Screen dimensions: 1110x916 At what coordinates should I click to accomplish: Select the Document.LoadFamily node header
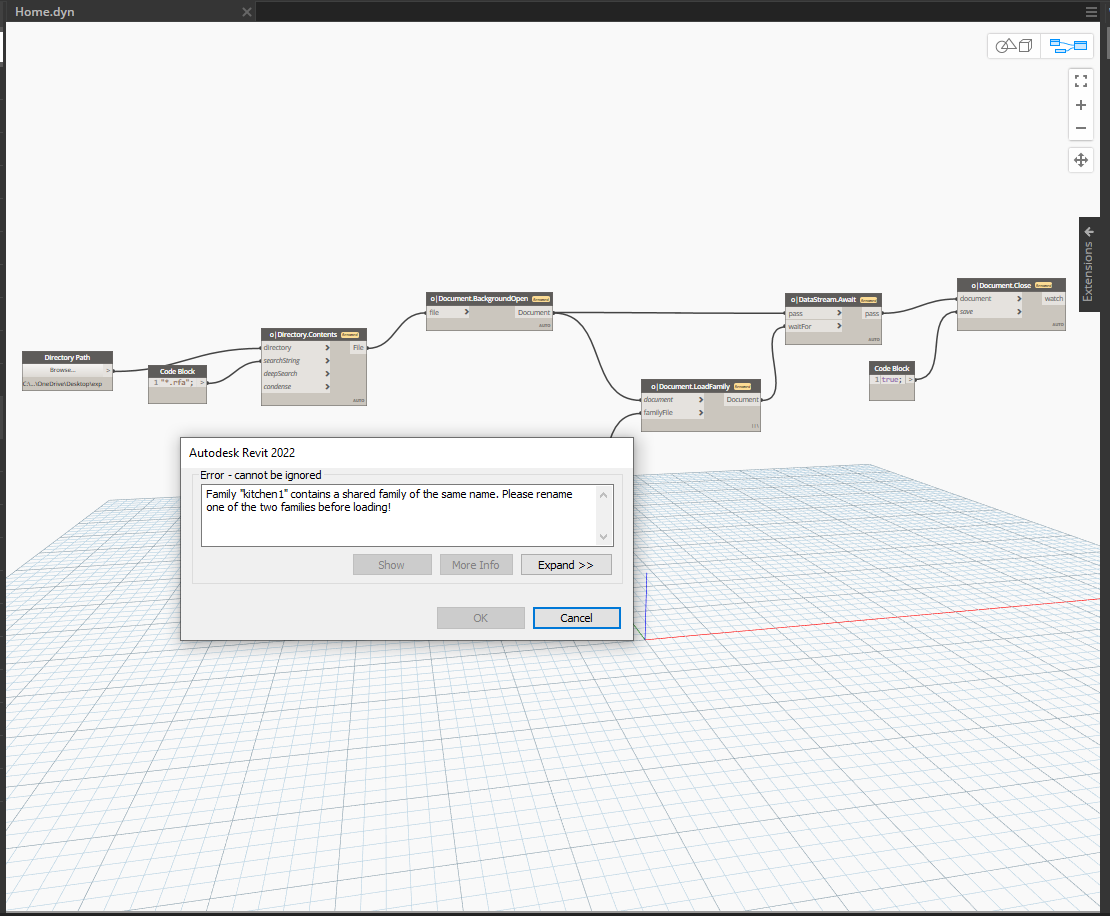[700, 386]
